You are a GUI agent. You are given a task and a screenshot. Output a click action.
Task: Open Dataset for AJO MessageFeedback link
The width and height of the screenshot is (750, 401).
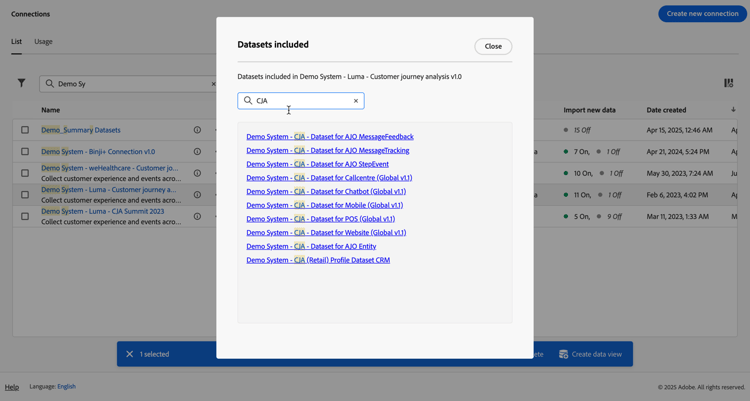tap(330, 137)
